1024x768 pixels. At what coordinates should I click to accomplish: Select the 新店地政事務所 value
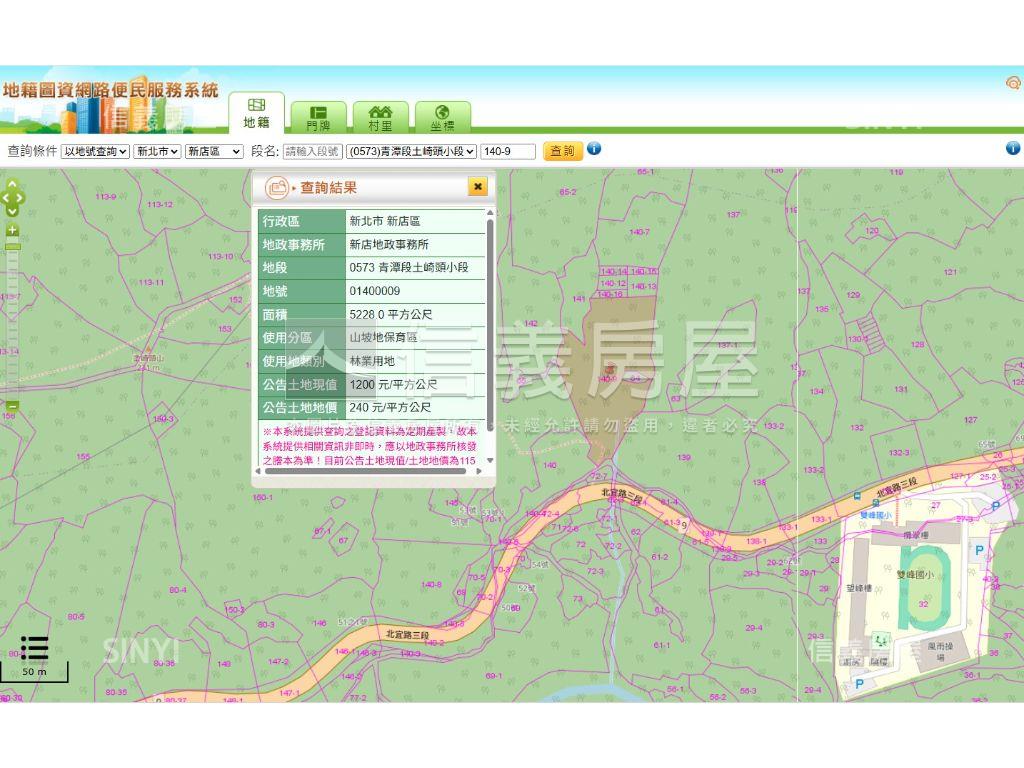[389, 244]
